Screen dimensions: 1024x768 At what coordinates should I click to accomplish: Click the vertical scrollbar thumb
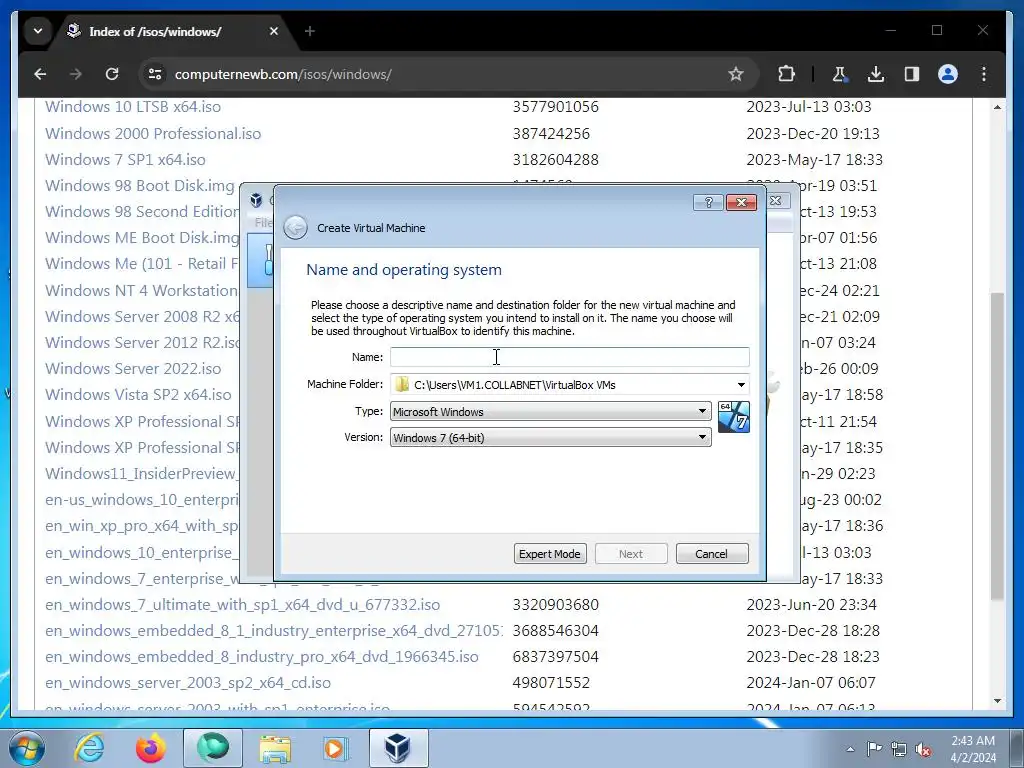pyautogui.click(x=997, y=446)
